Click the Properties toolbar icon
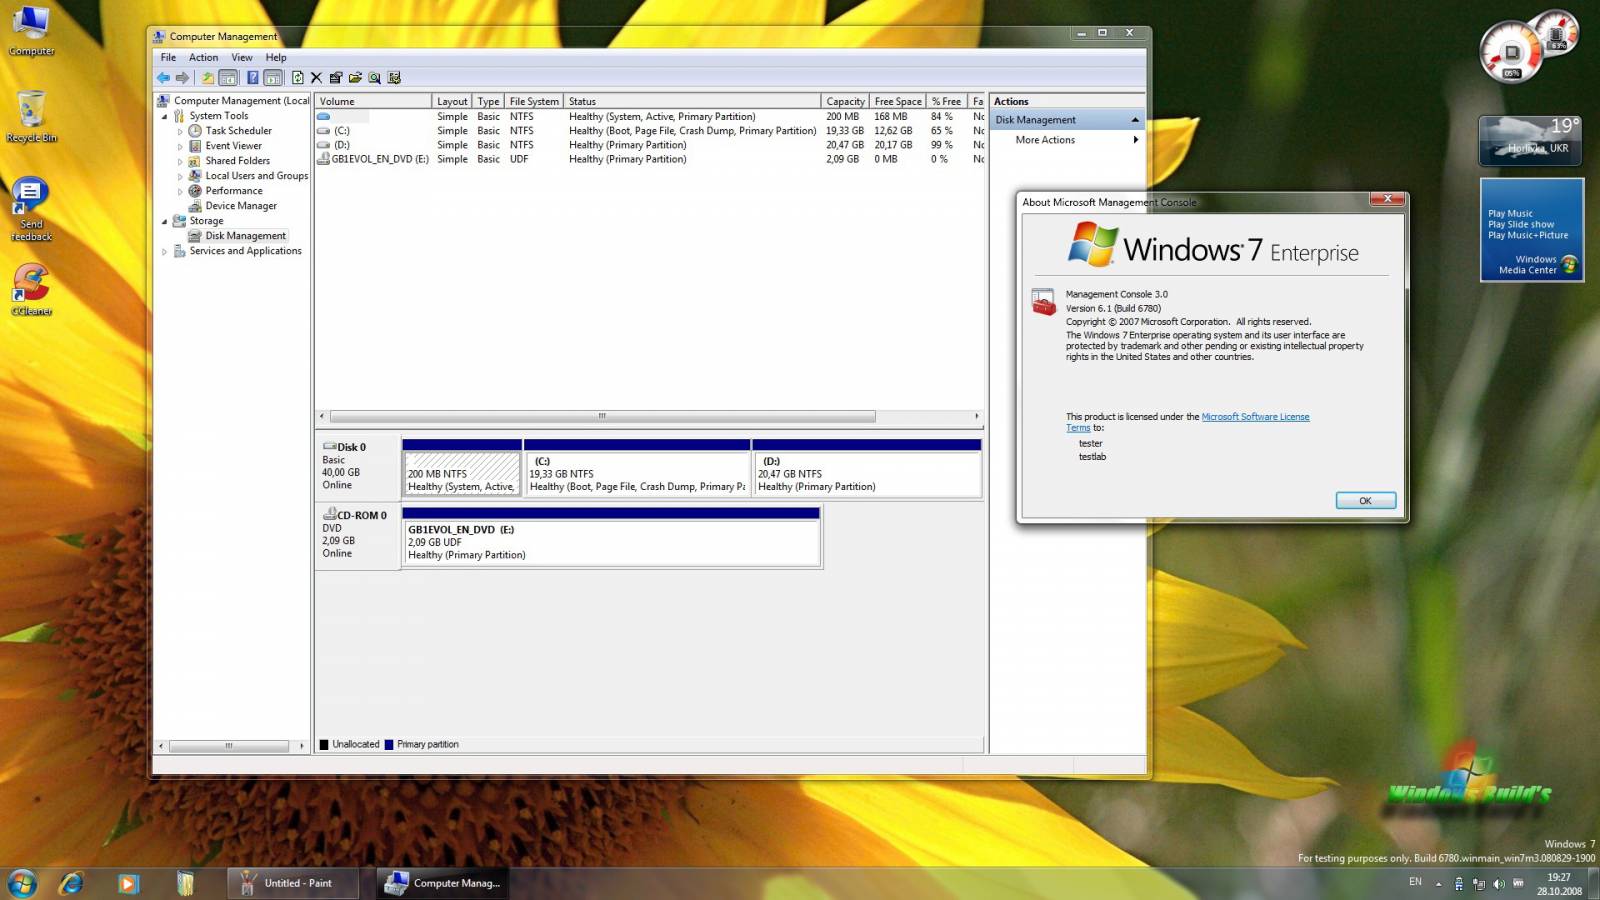1600x900 pixels. point(336,78)
